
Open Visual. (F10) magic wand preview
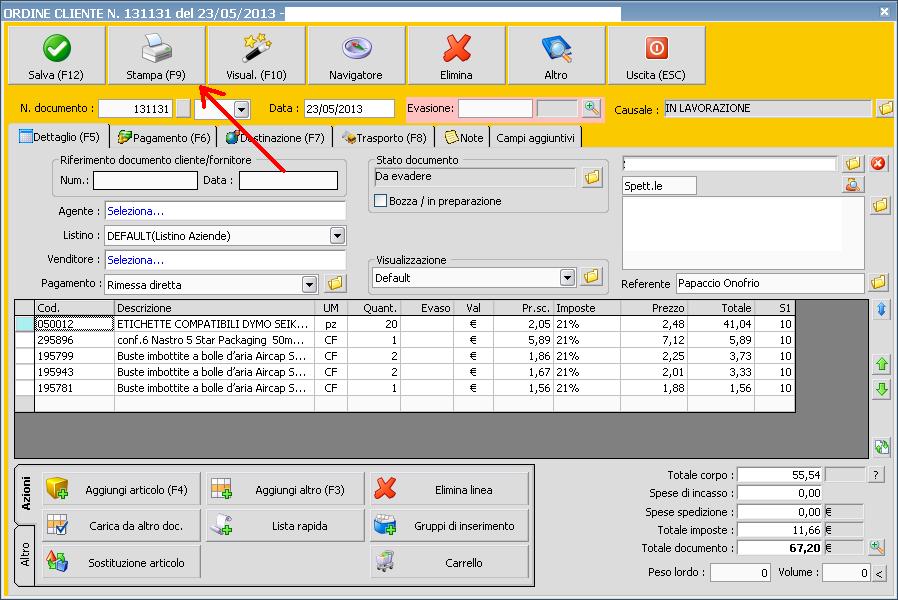pos(256,56)
